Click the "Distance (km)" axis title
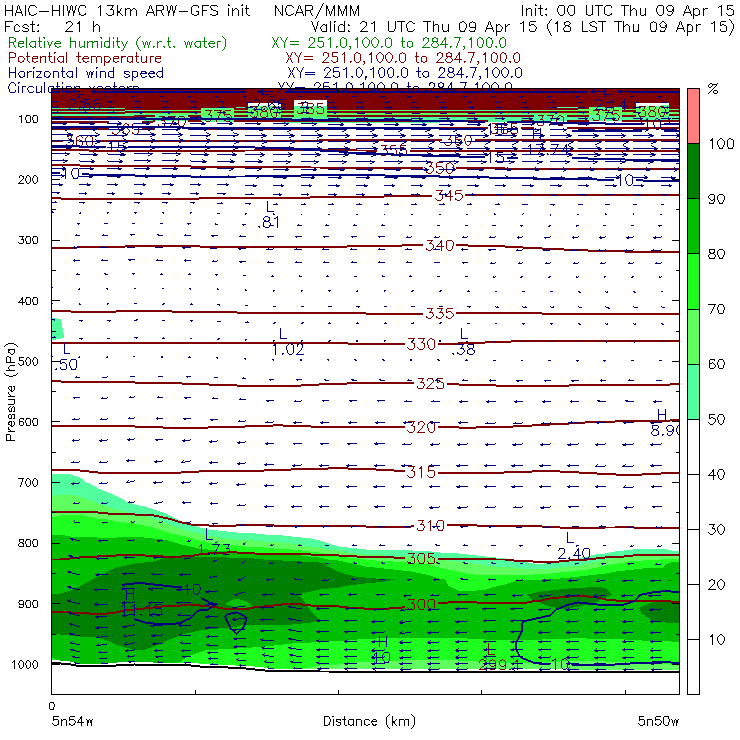 pos(369,721)
